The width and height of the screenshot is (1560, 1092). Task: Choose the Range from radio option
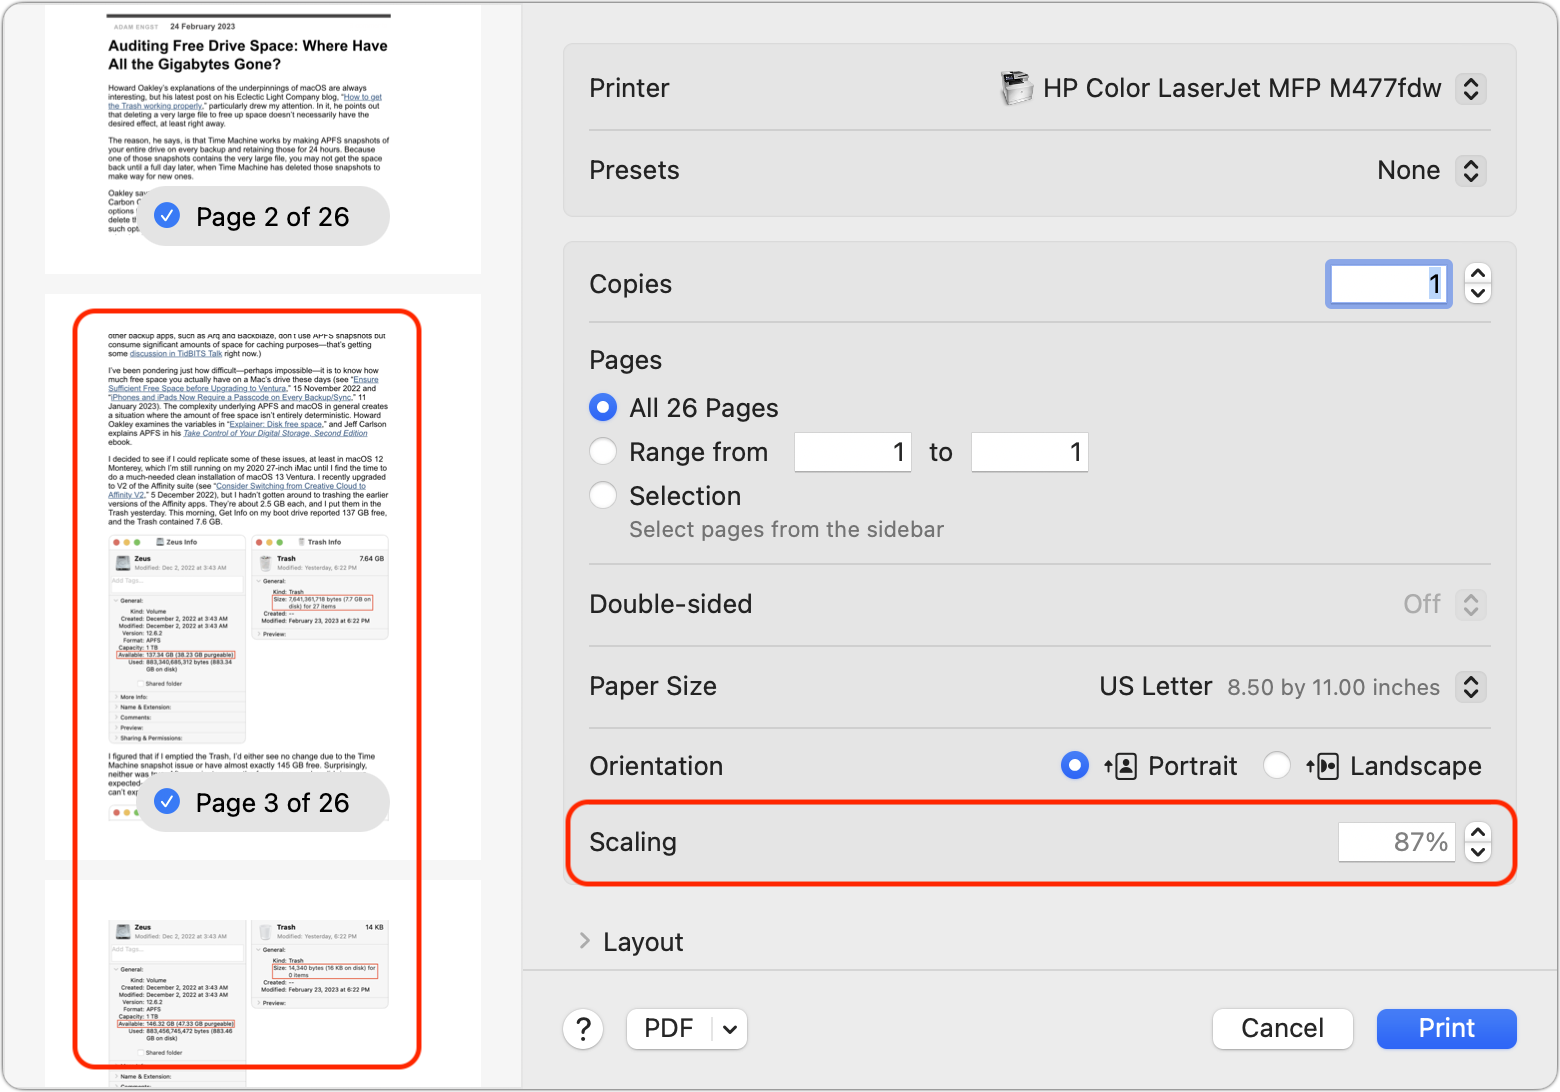point(603,452)
